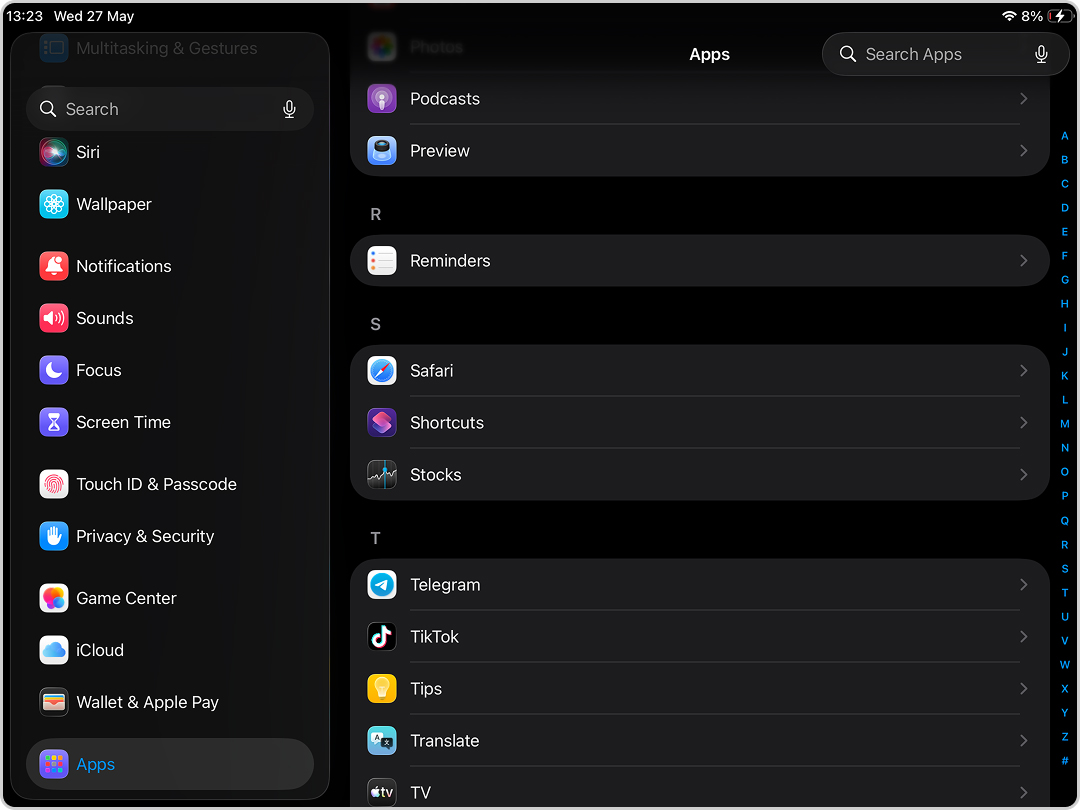Screen dimensions: 1080x810
Task: Tap the Apps grid icon in sidebar
Action: 54,765
